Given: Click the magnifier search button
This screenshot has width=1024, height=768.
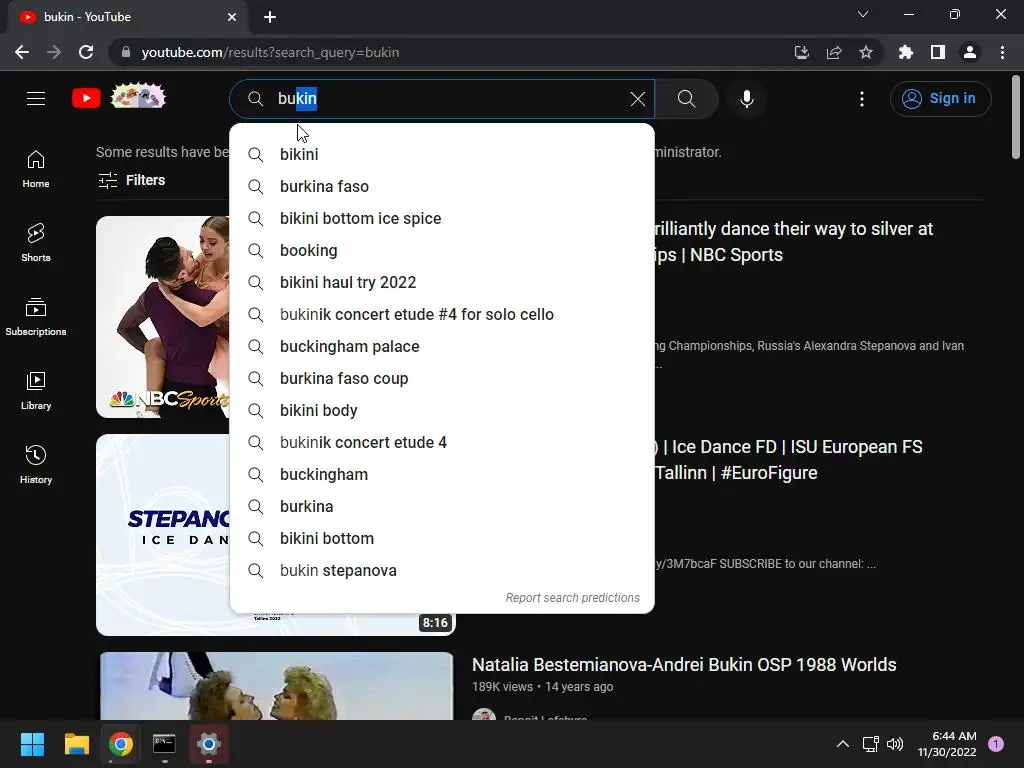Looking at the screenshot, I should [686, 99].
